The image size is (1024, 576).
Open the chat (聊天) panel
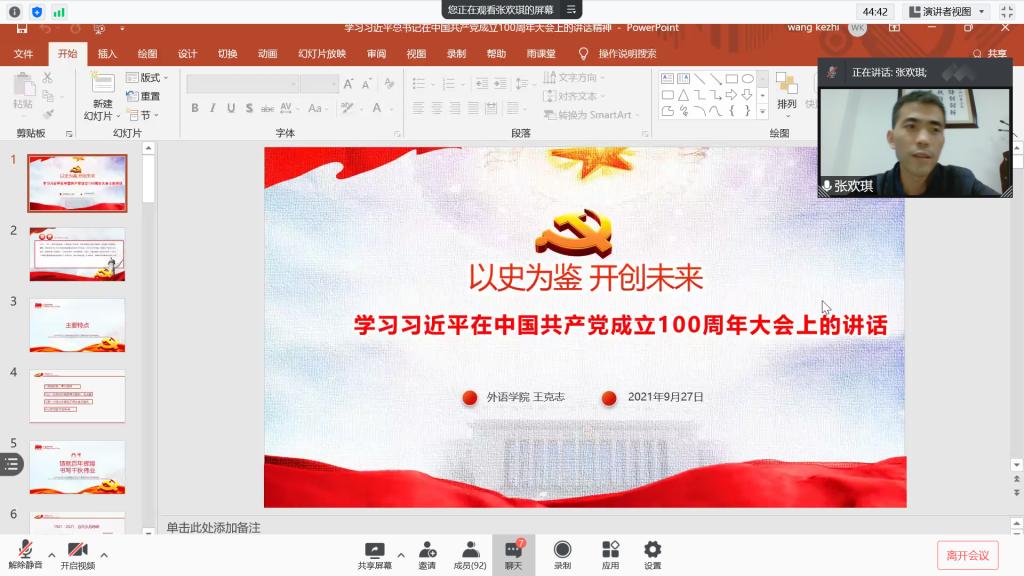tap(513, 553)
